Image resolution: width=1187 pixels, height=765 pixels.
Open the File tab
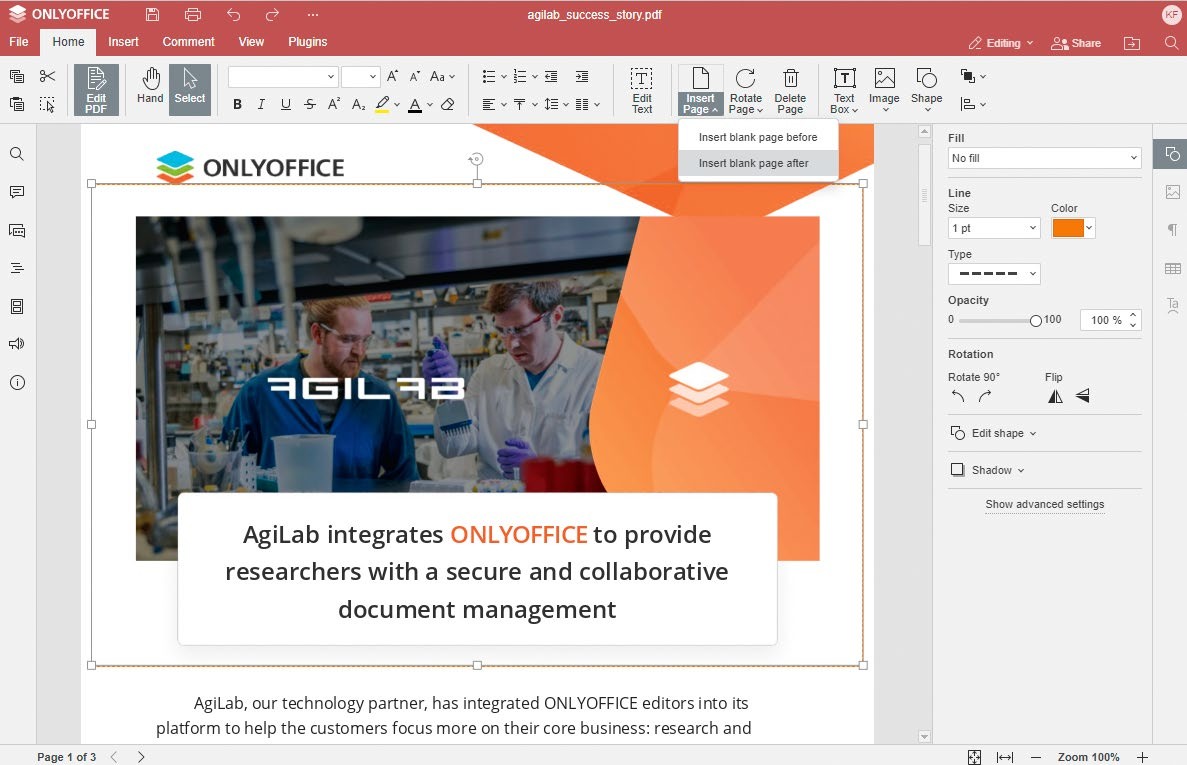point(19,42)
